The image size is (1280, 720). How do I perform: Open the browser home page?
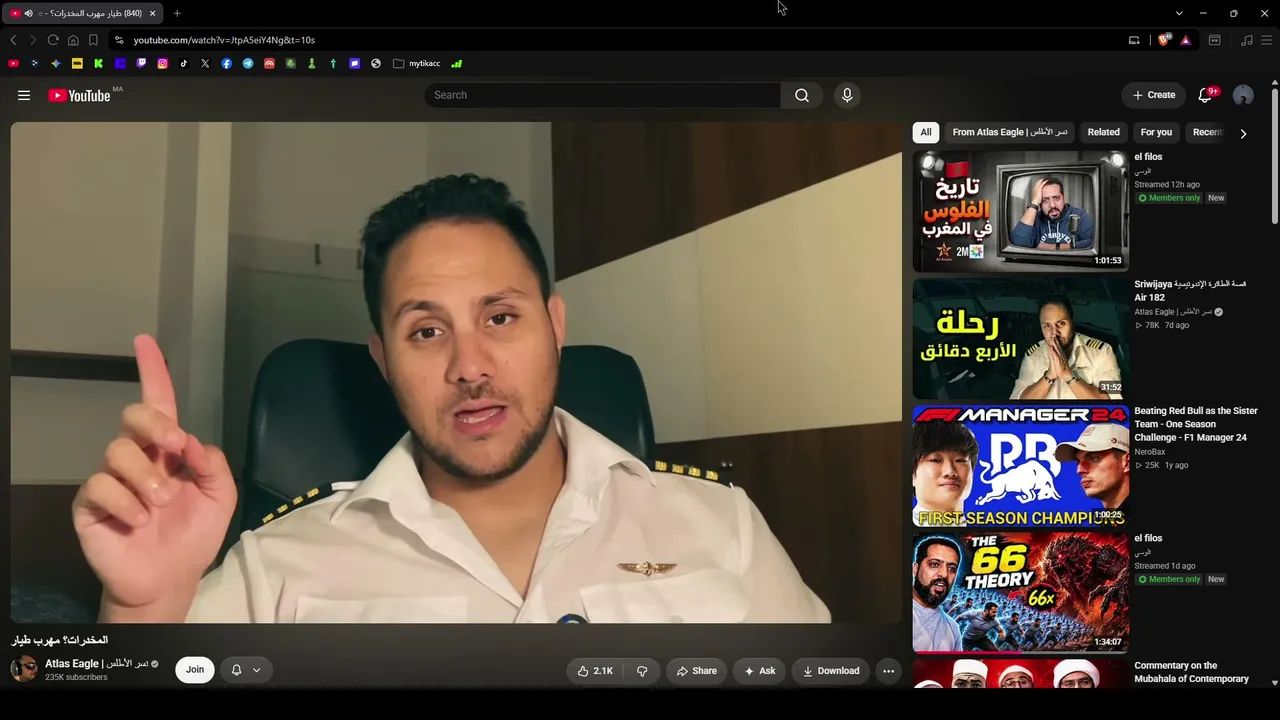click(73, 40)
